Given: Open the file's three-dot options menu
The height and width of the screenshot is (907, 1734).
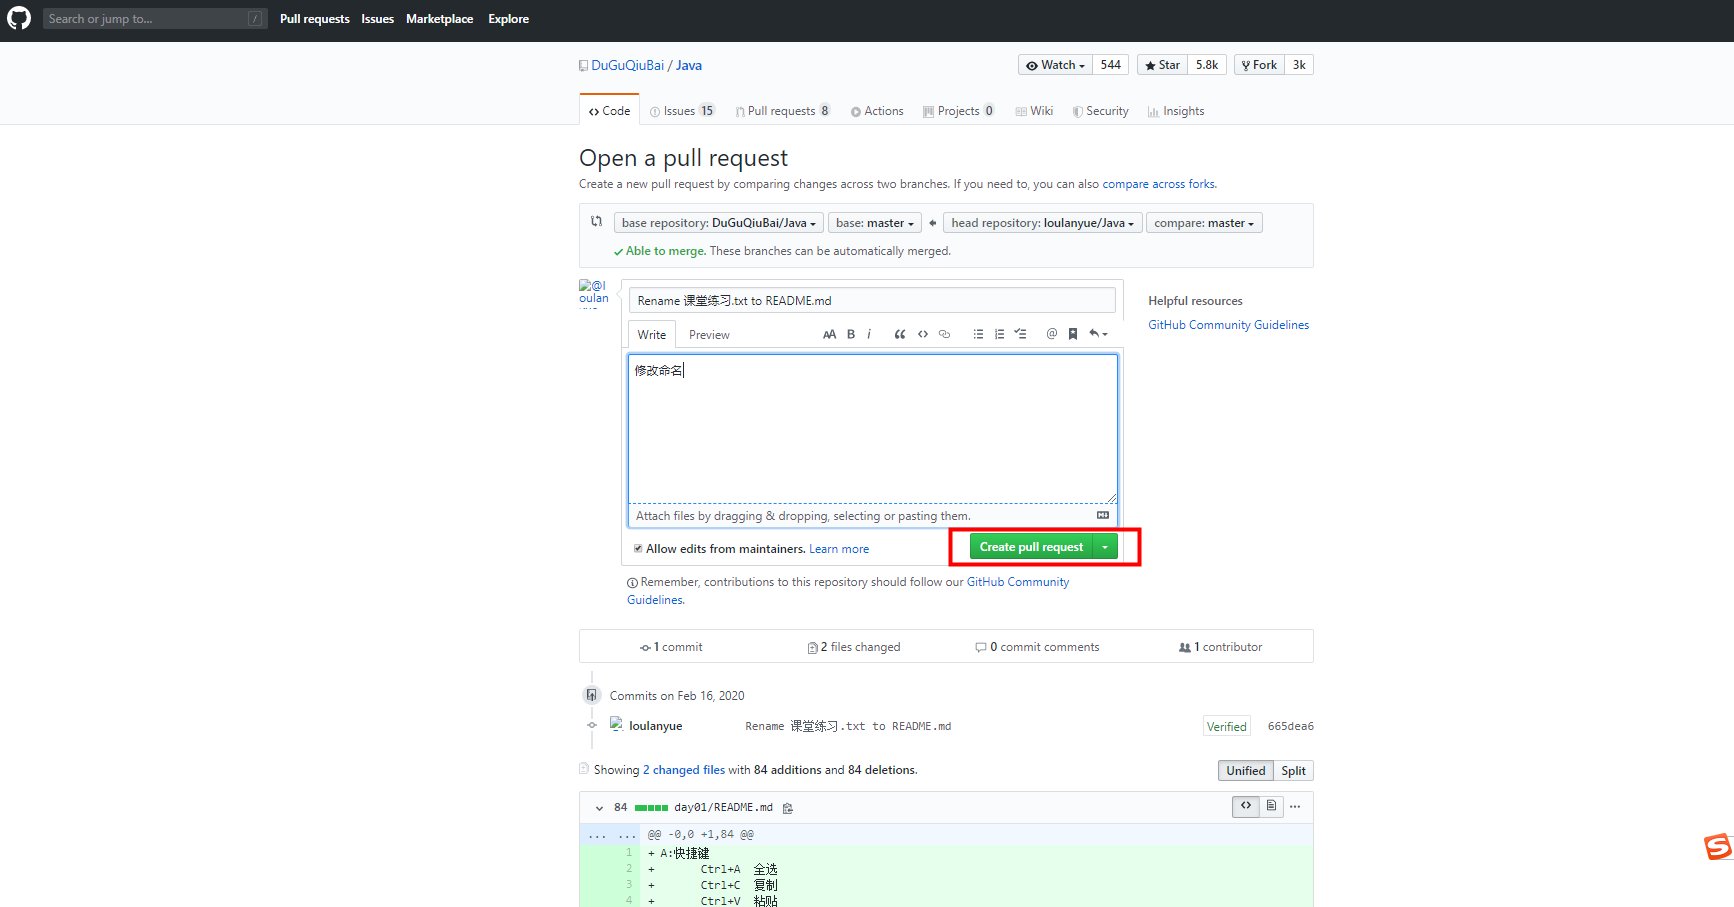Looking at the screenshot, I should click(x=1295, y=806).
